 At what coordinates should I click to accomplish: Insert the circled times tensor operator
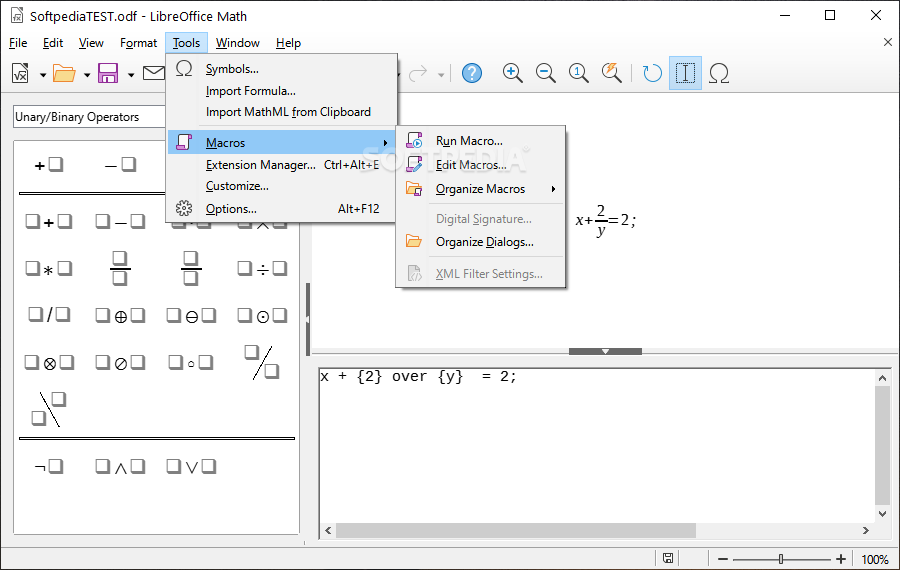(49, 363)
